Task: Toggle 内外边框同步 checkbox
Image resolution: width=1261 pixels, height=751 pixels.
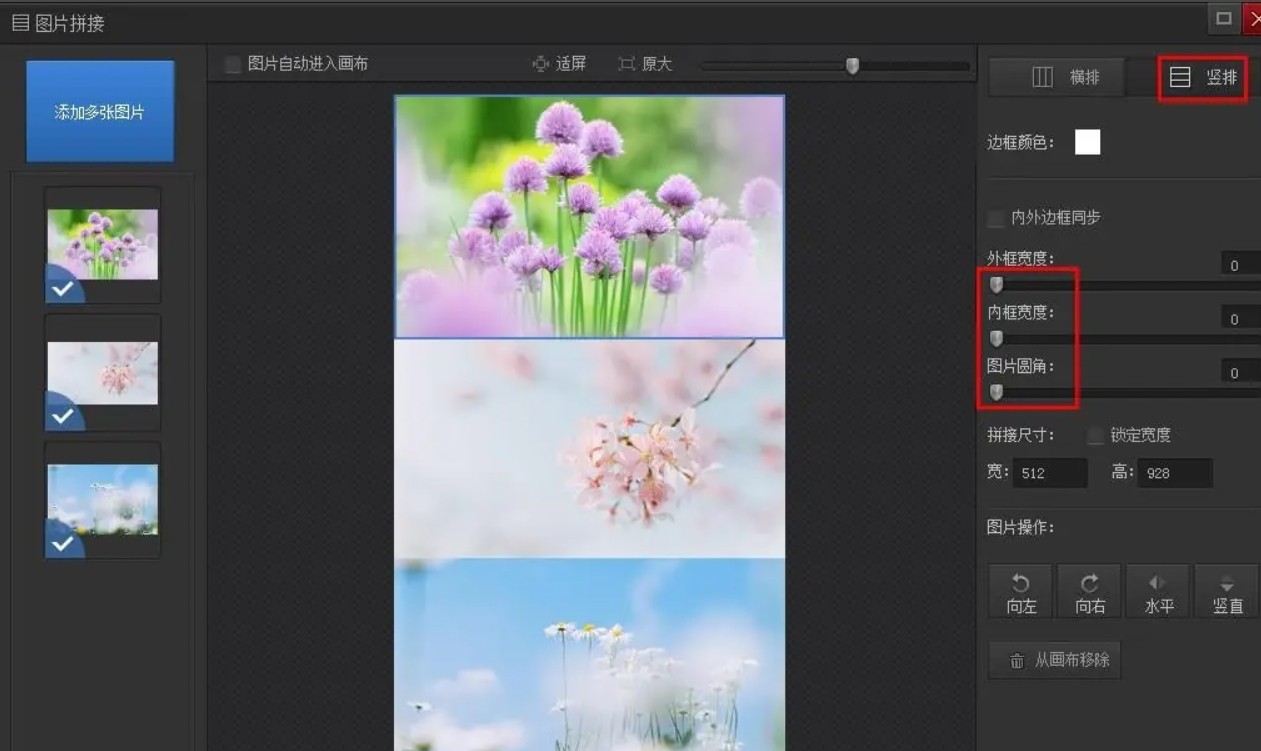Action: tap(996, 218)
